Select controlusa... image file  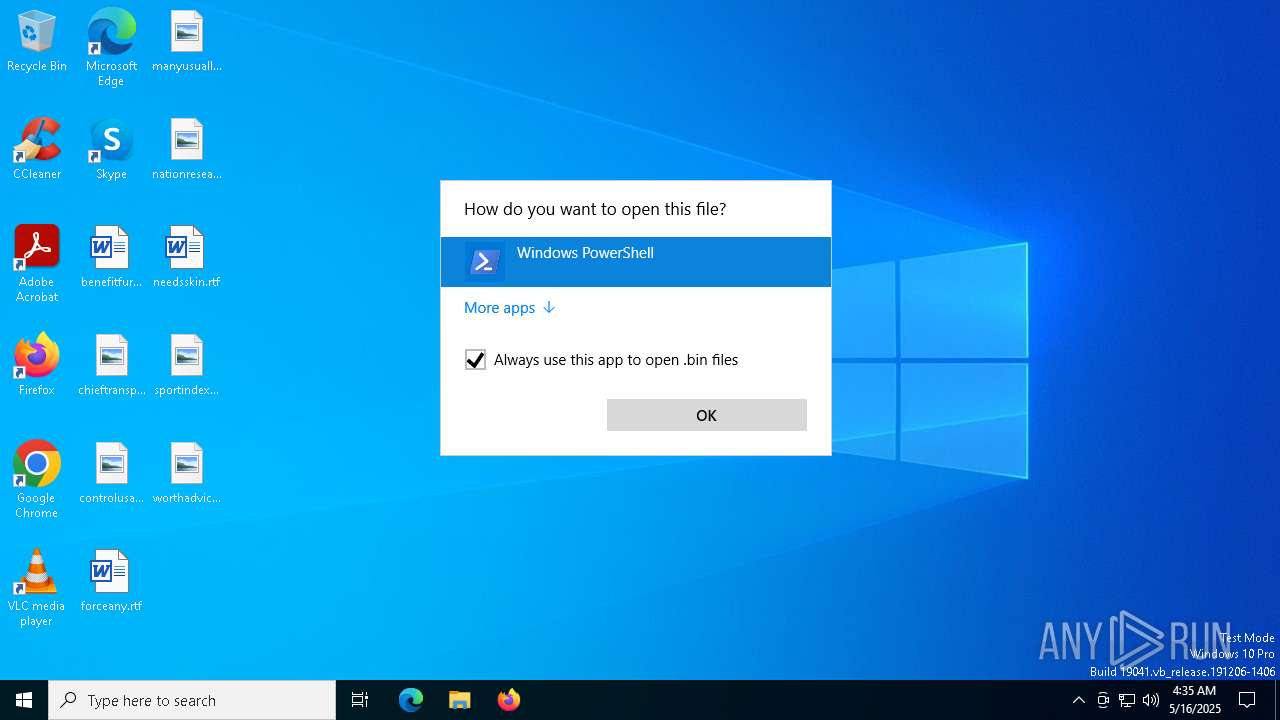click(111, 473)
